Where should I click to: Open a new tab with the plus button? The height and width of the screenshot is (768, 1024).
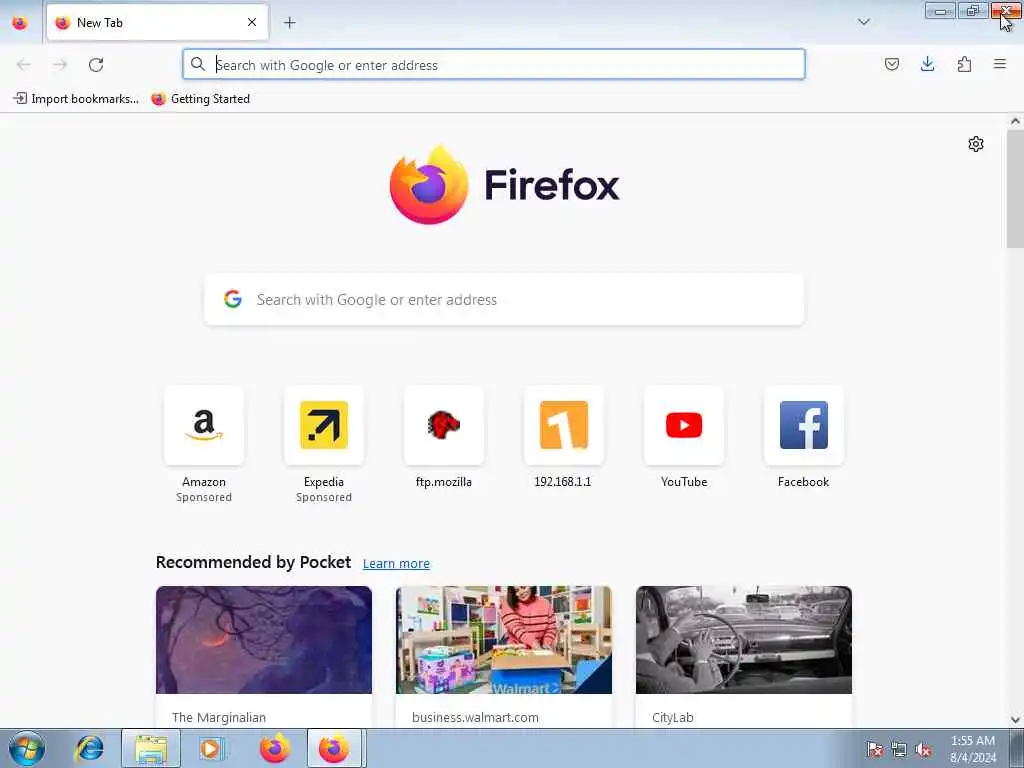pyautogui.click(x=289, y=23)
